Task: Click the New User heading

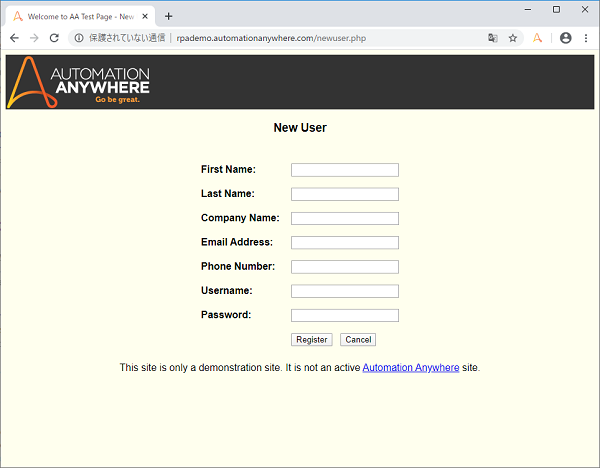Action: tap(300, 128)
